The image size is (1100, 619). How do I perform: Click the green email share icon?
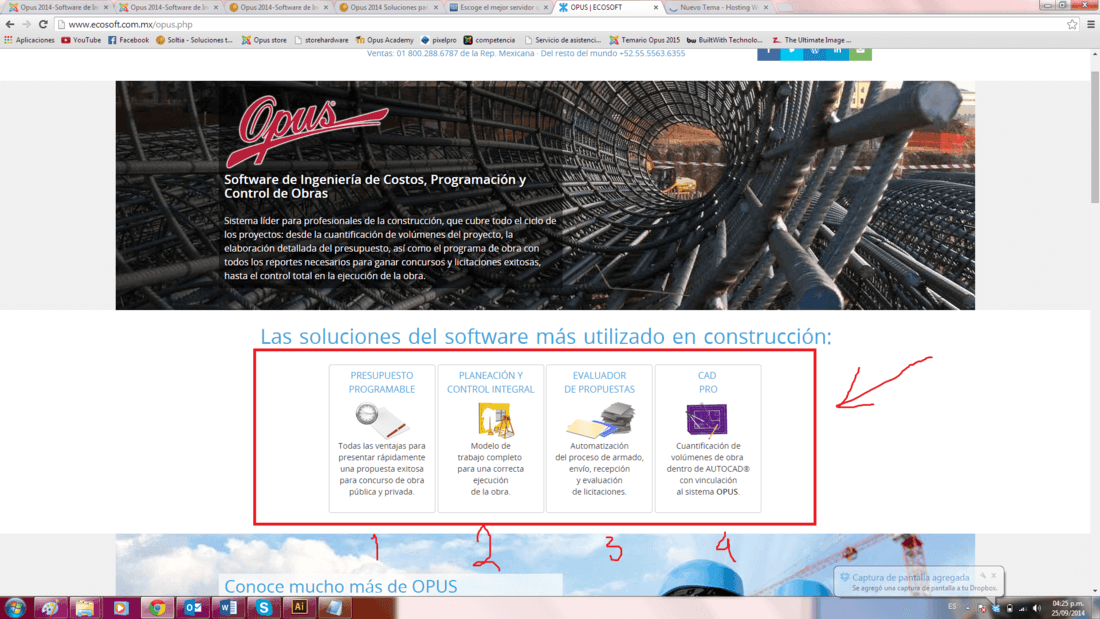point(860,53)
